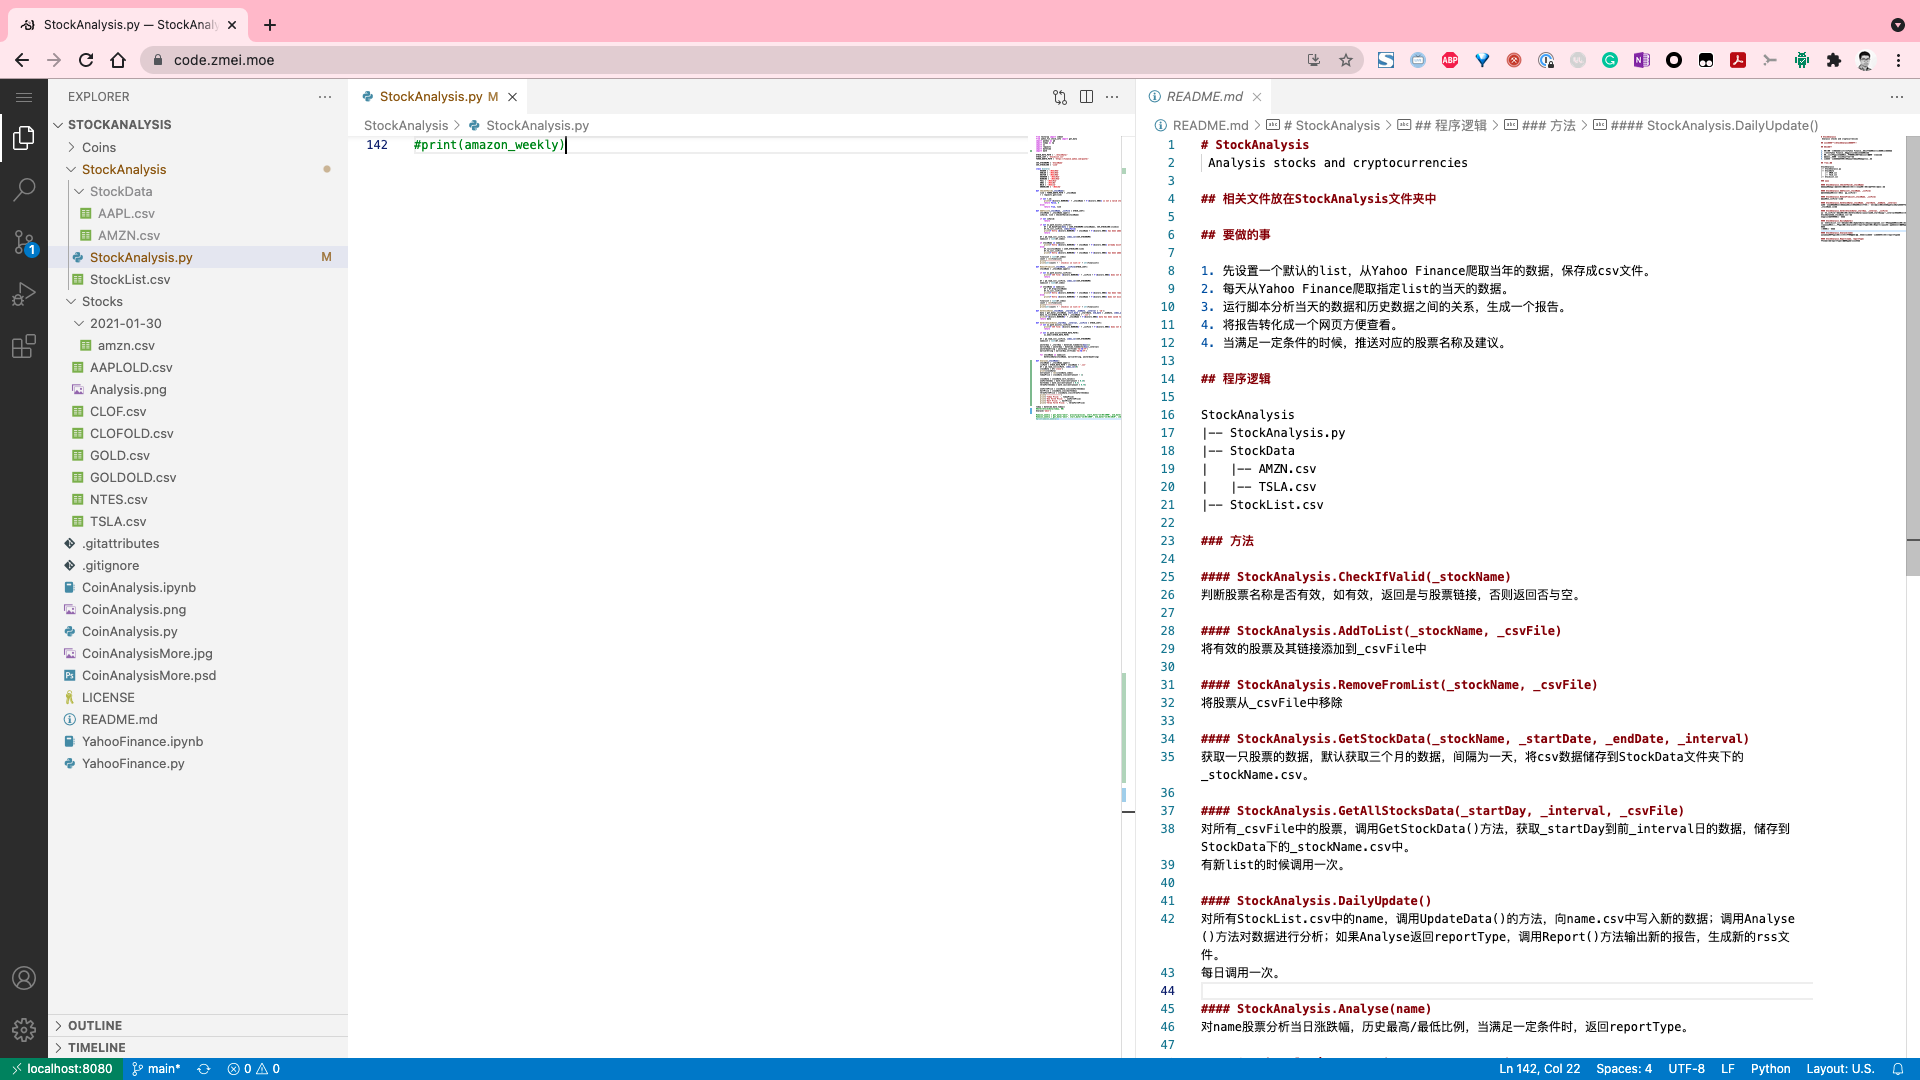Open Source Control view with badge
This screenshot has width=1920, height=1080.
24,242
